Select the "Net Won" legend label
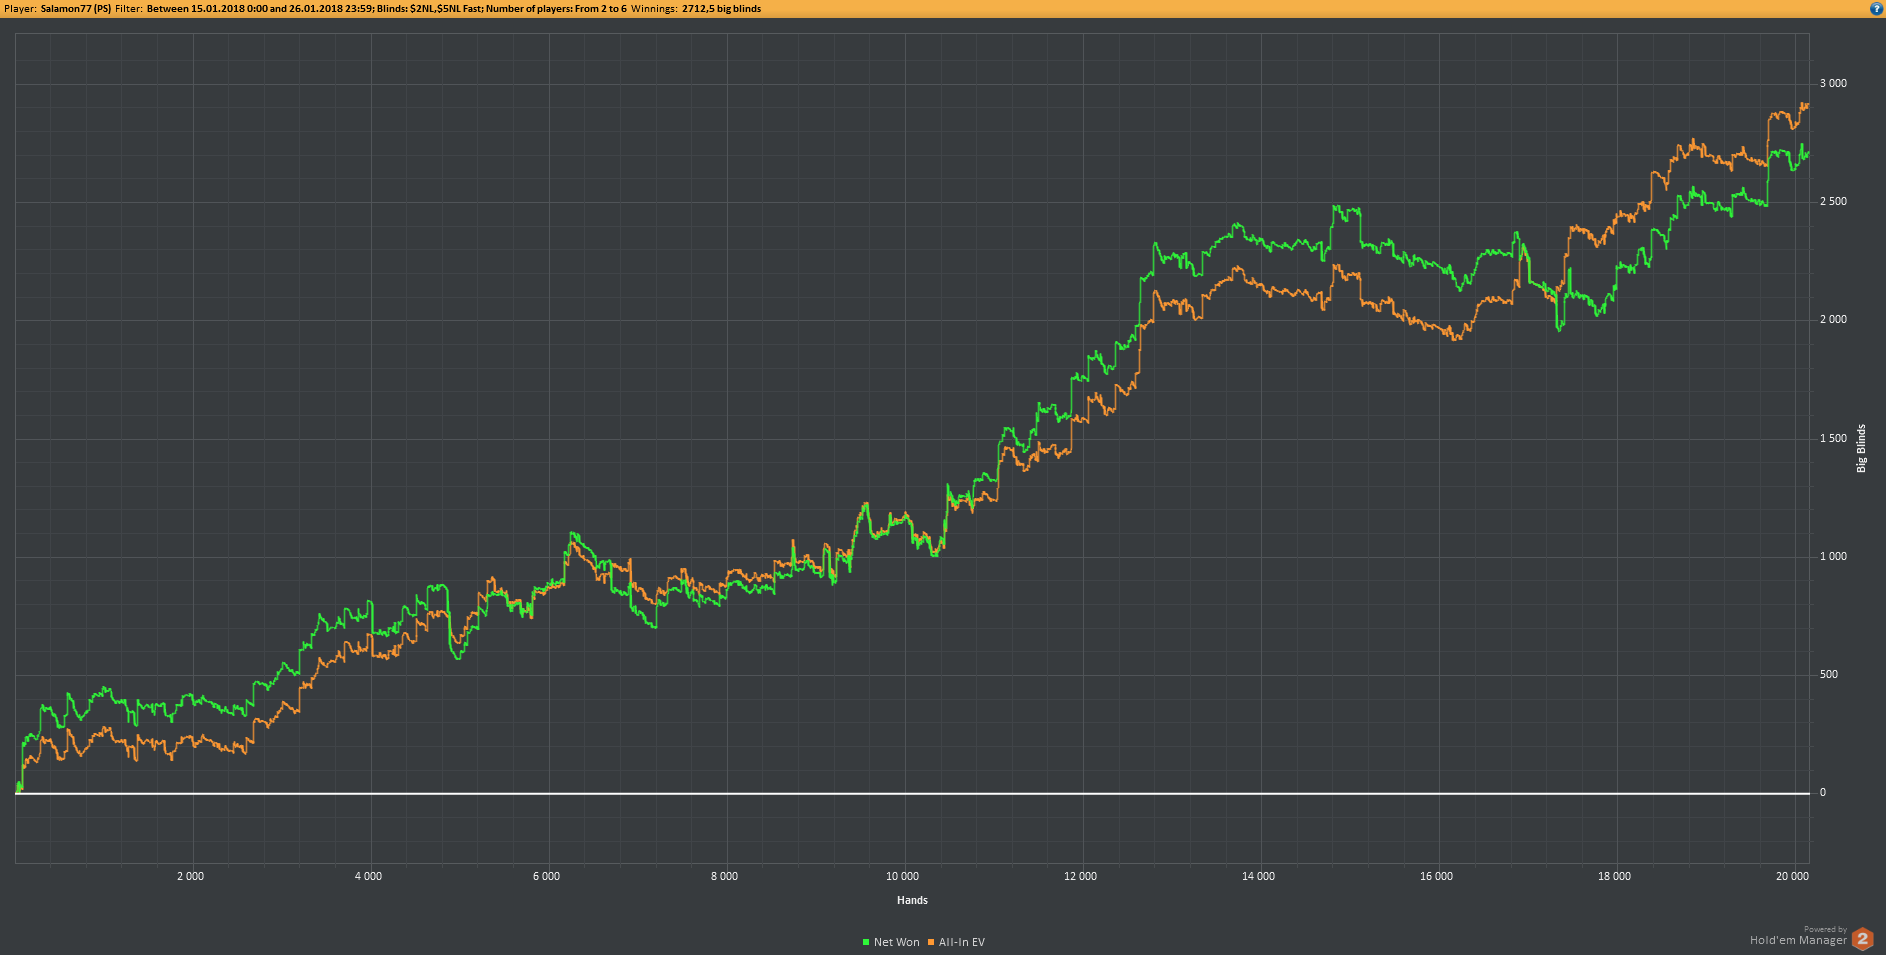1886x955 pixels. click(896, 942)
